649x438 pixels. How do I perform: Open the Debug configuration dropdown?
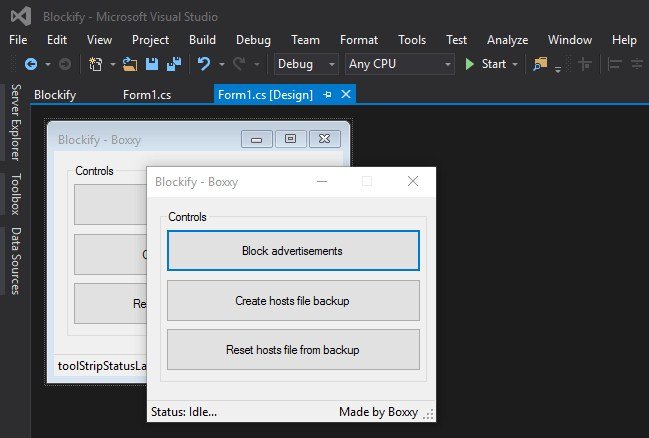306,64
